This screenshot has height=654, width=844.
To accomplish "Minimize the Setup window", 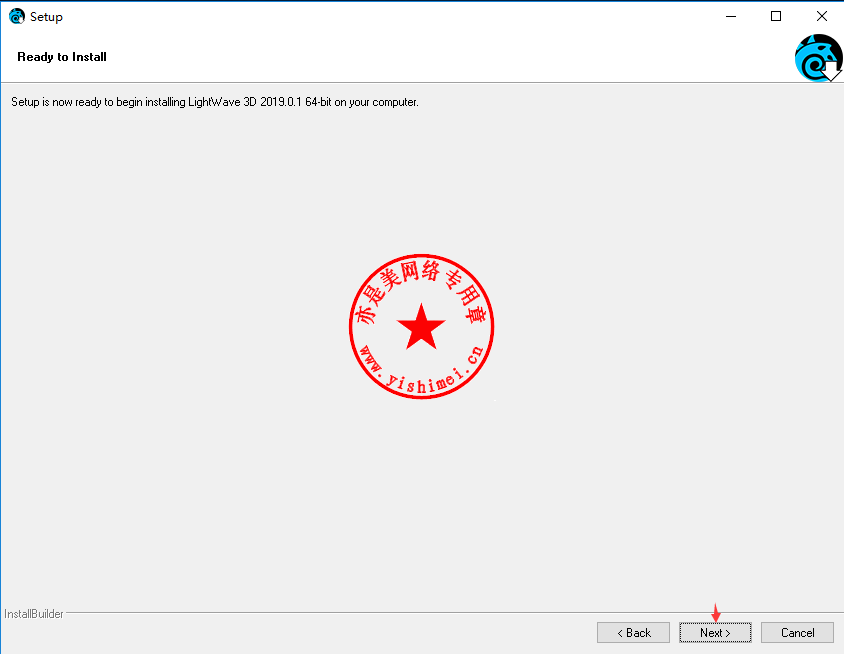I will click(730, 17).
